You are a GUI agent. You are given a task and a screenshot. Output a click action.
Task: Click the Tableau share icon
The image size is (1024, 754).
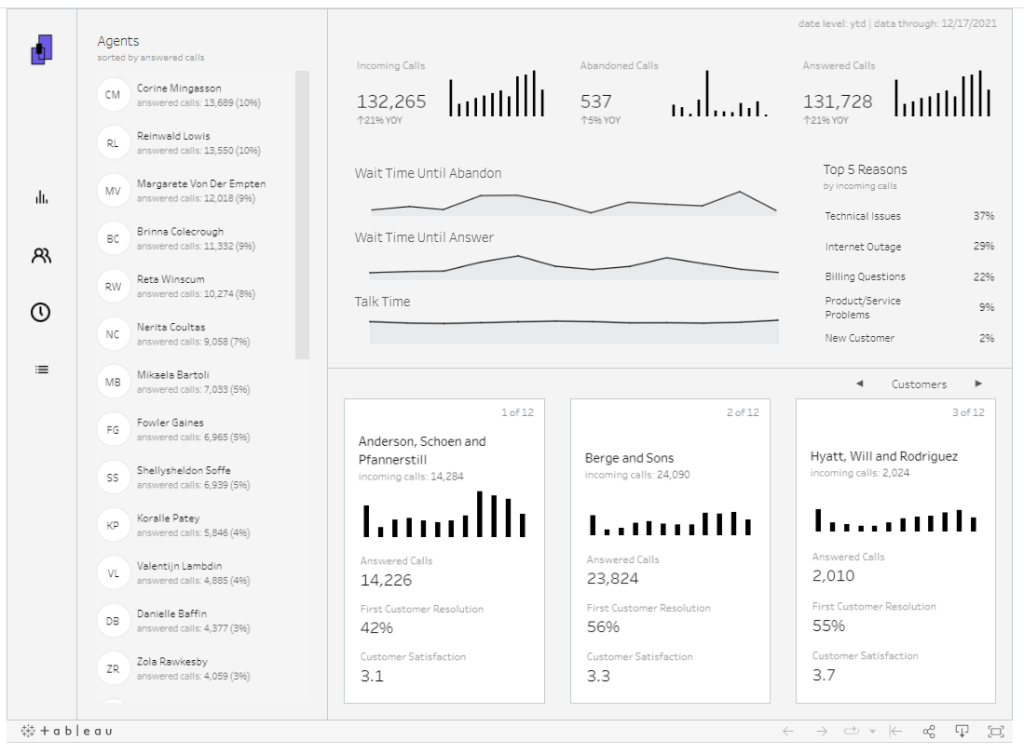929,731
